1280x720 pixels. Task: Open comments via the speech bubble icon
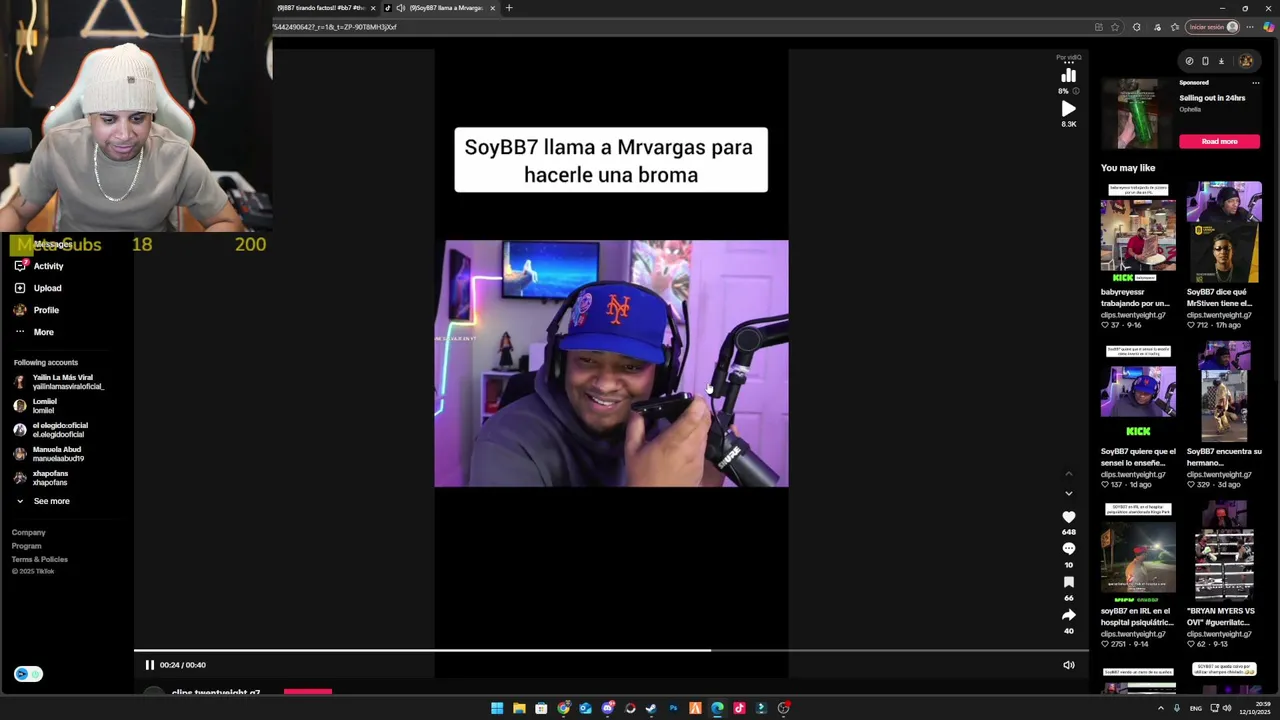point(1069,549)
